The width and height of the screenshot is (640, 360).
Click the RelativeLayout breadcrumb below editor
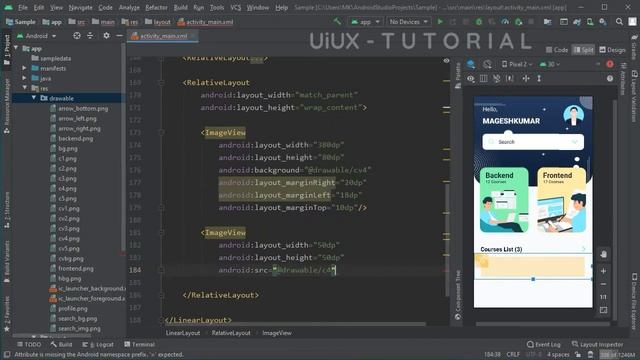tap(231, 333)
